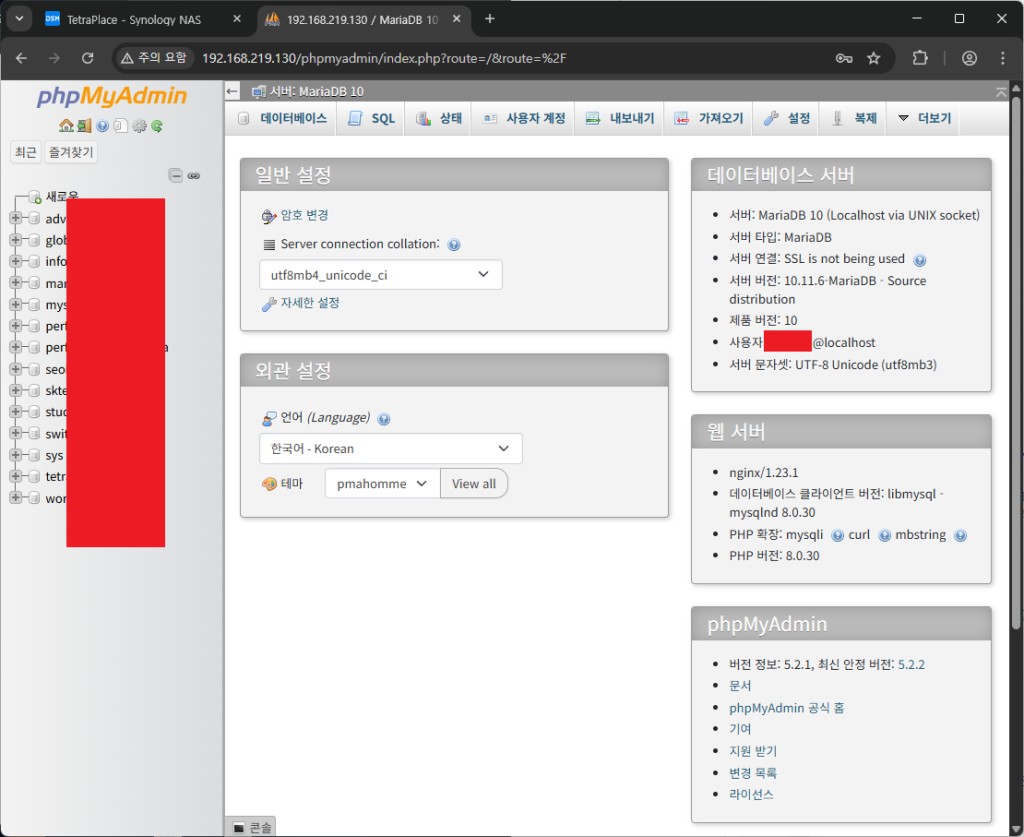The height and width of the screenshot is (837, 1024).
Task: Click View all themes button
Action: 474,484
